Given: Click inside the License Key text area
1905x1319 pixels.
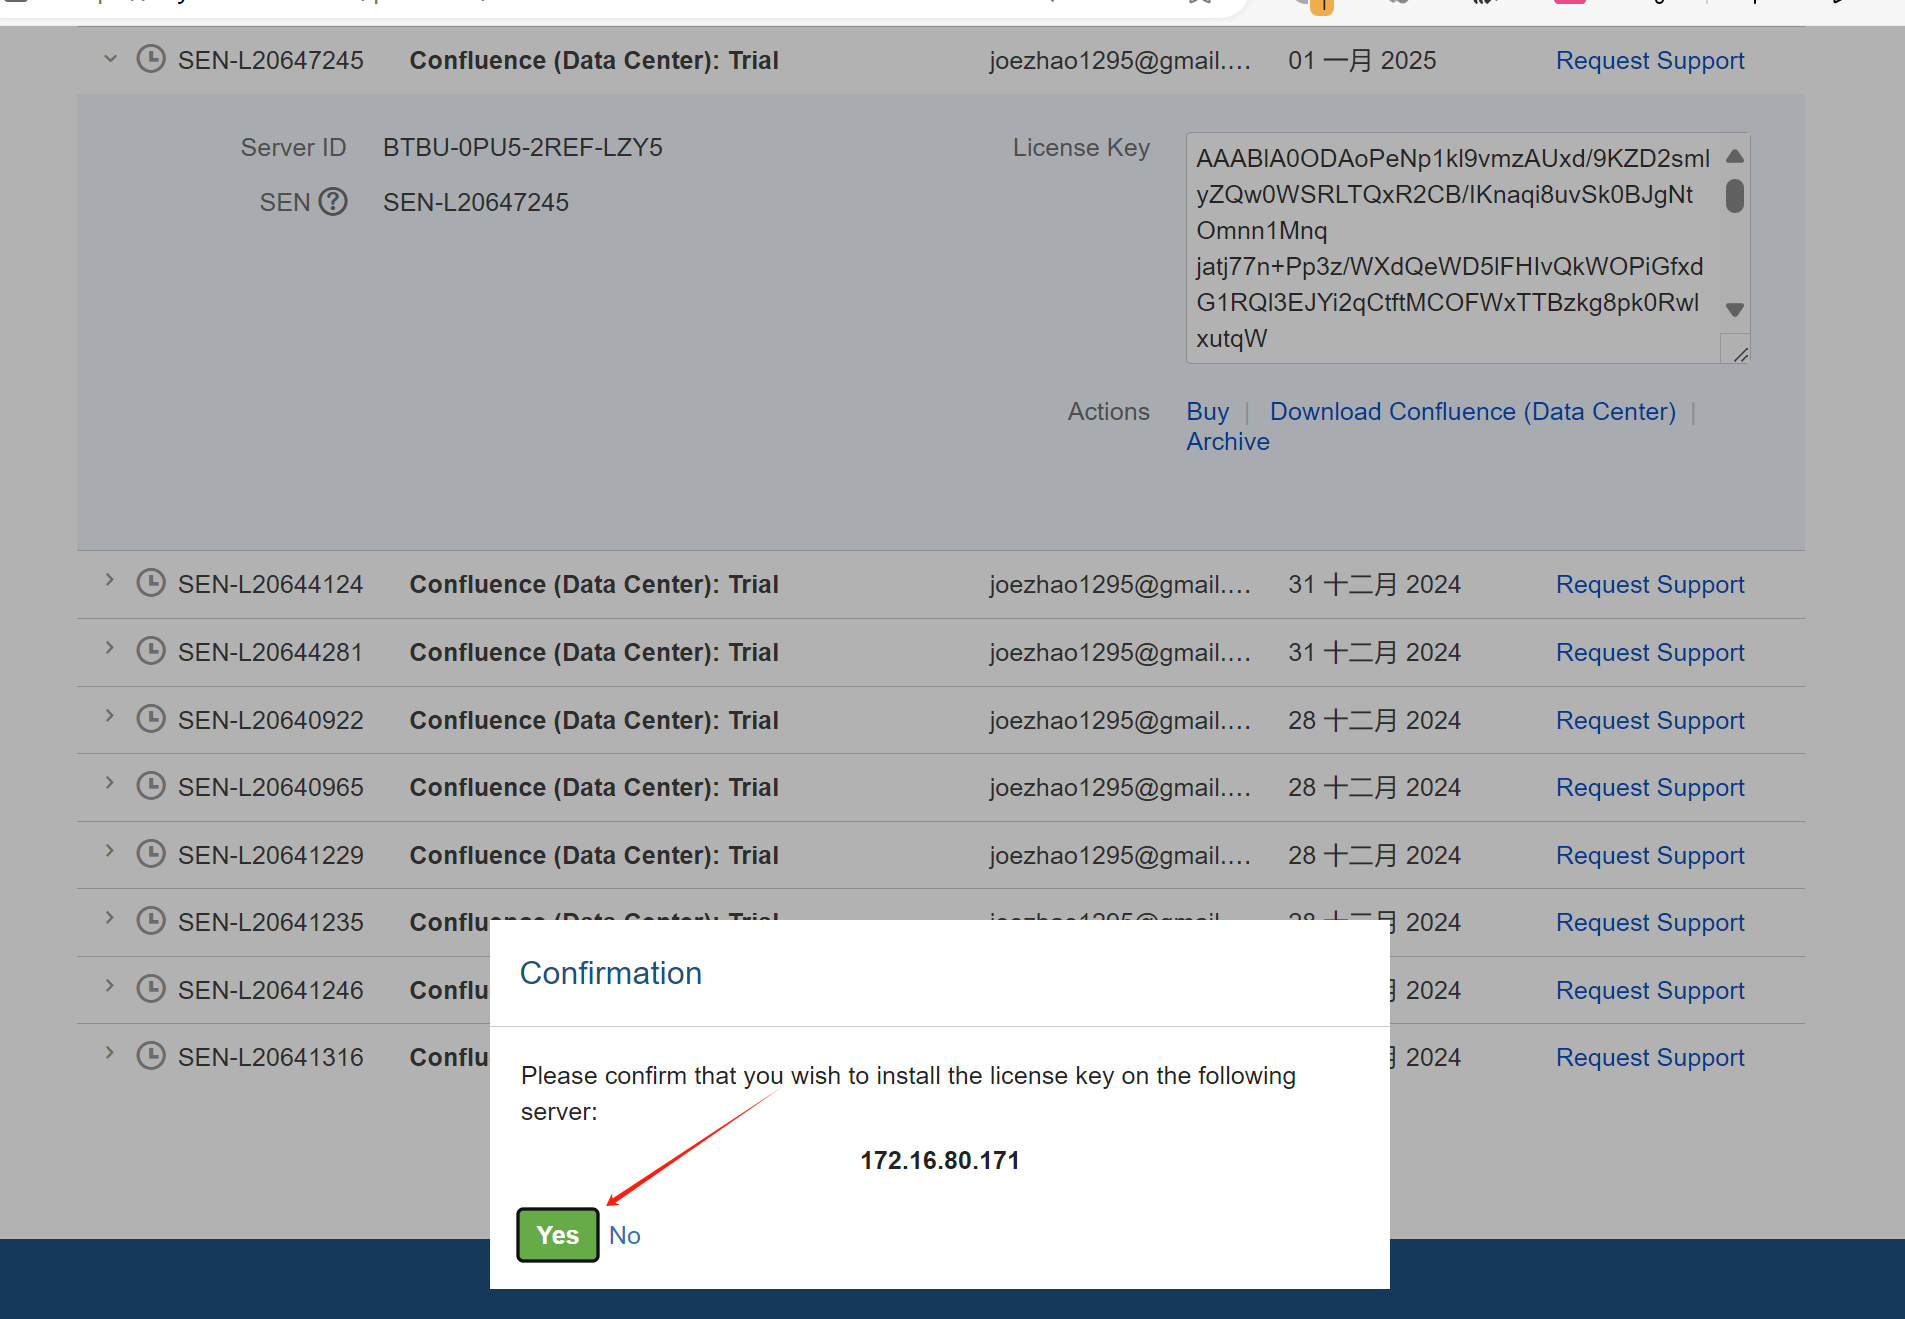Looking at the screenshot, I should coord(1468,248).
